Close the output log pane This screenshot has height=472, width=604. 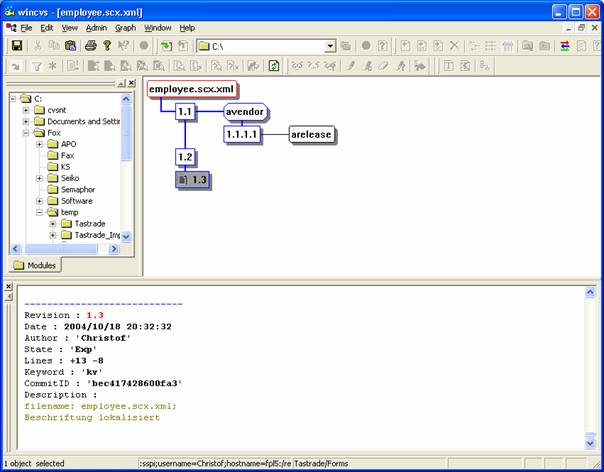tap(8, 287)
